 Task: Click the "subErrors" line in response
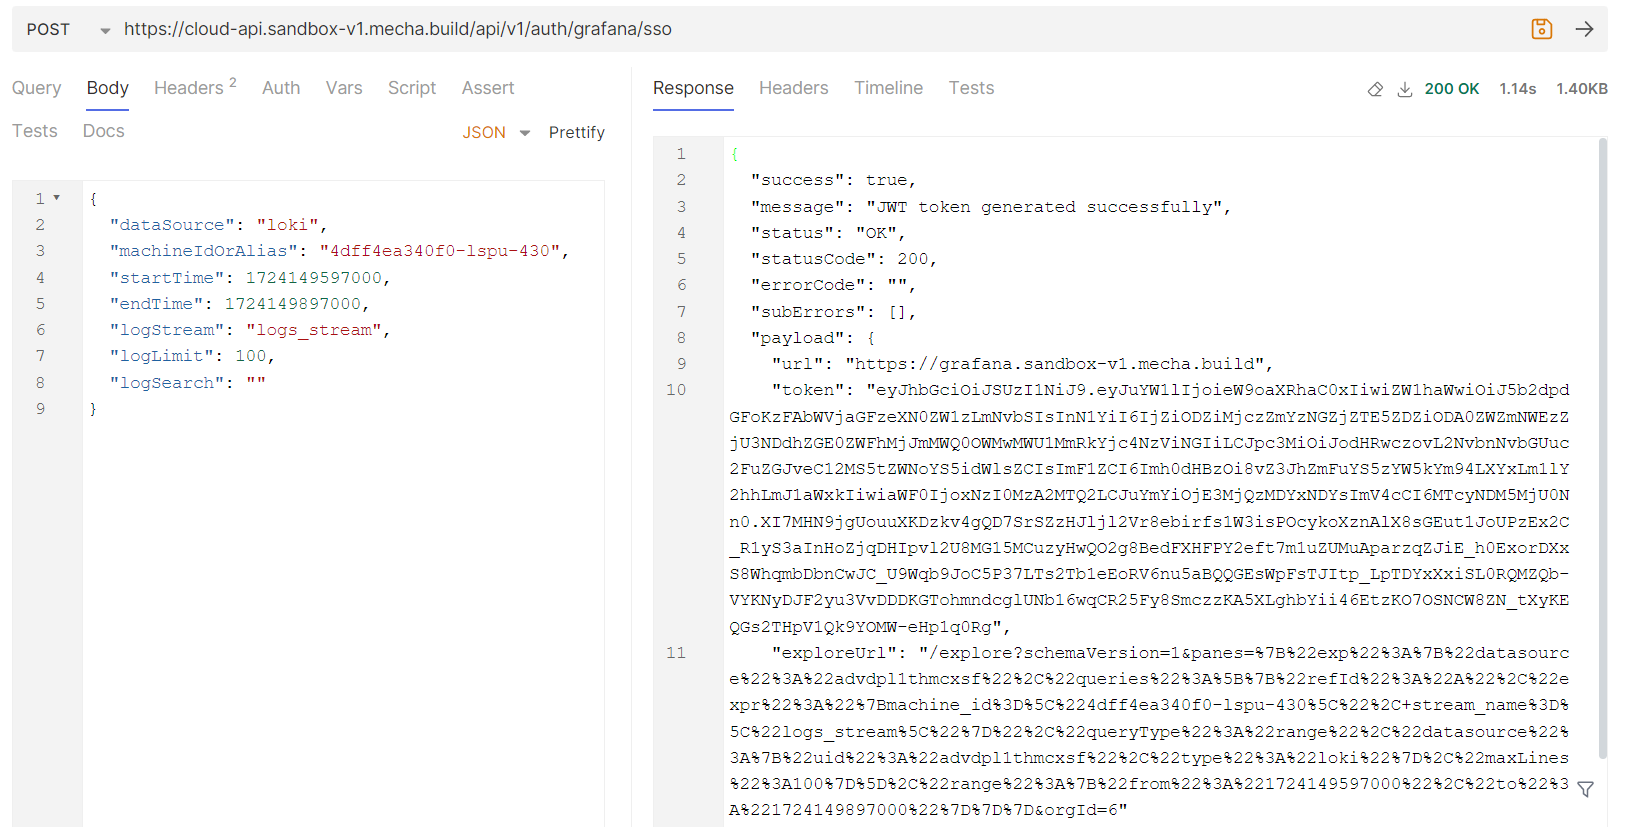(x=834, y=312)
